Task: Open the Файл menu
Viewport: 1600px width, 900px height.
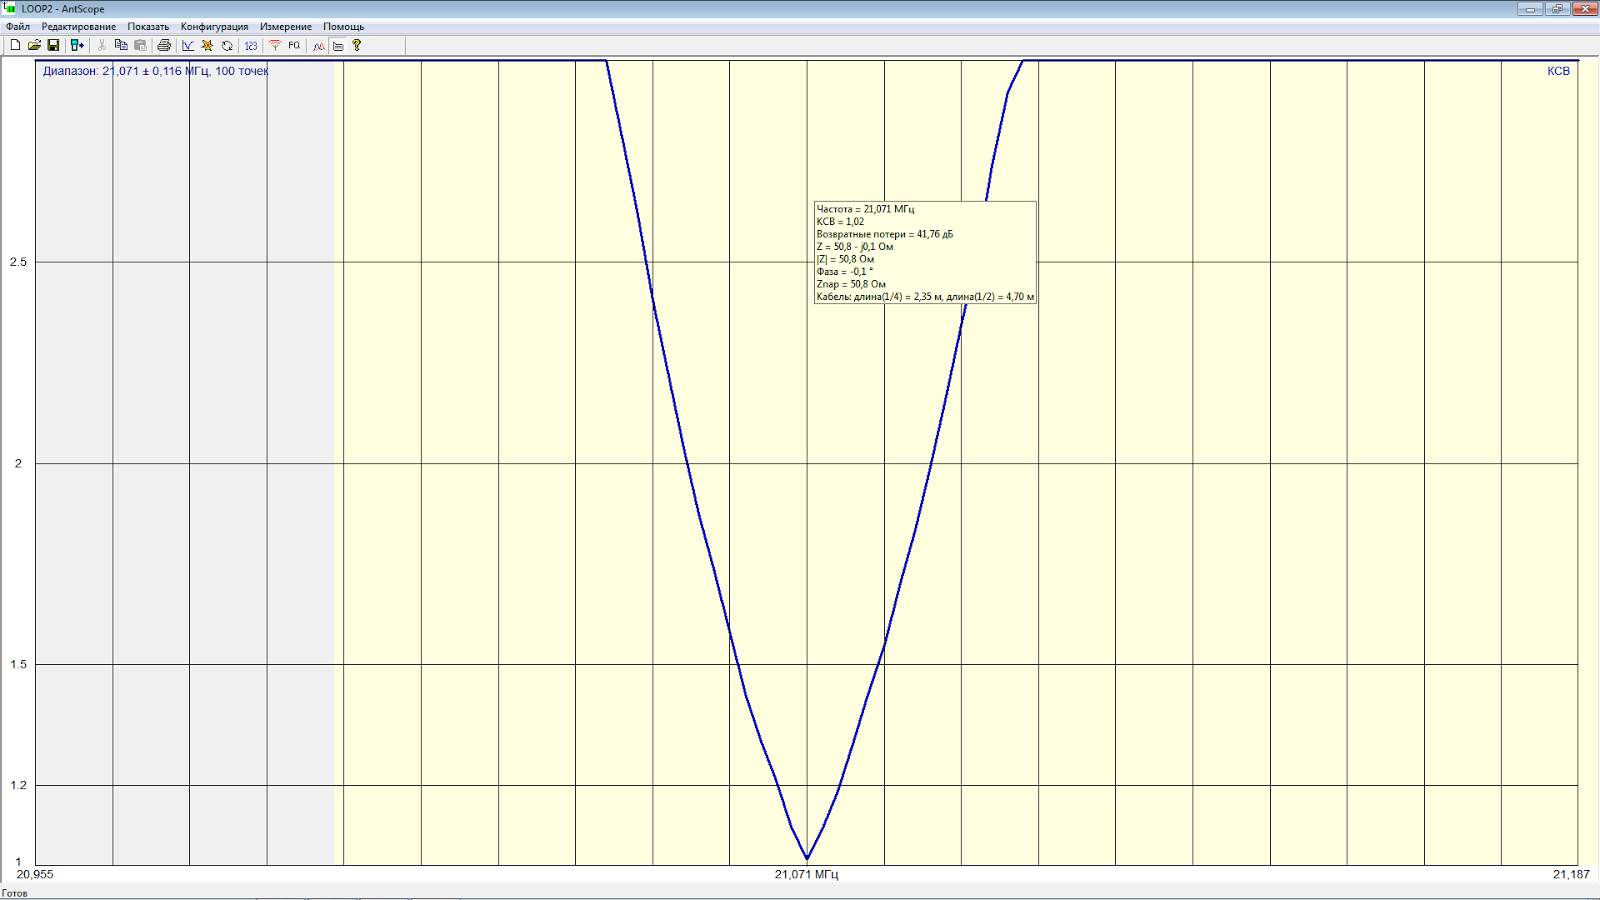Action: [17, 27]
